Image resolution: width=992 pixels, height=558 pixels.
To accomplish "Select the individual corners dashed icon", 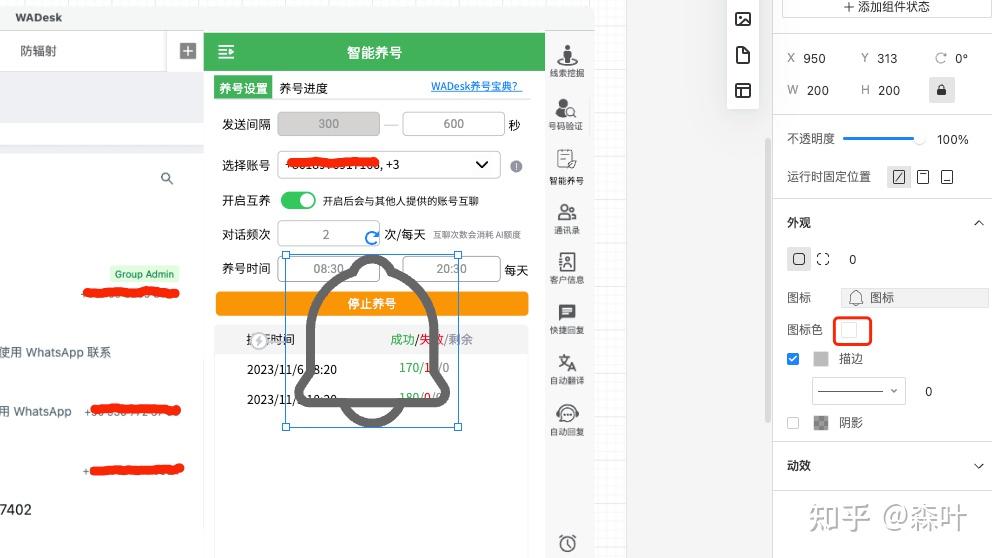I will tap(823, 259).
